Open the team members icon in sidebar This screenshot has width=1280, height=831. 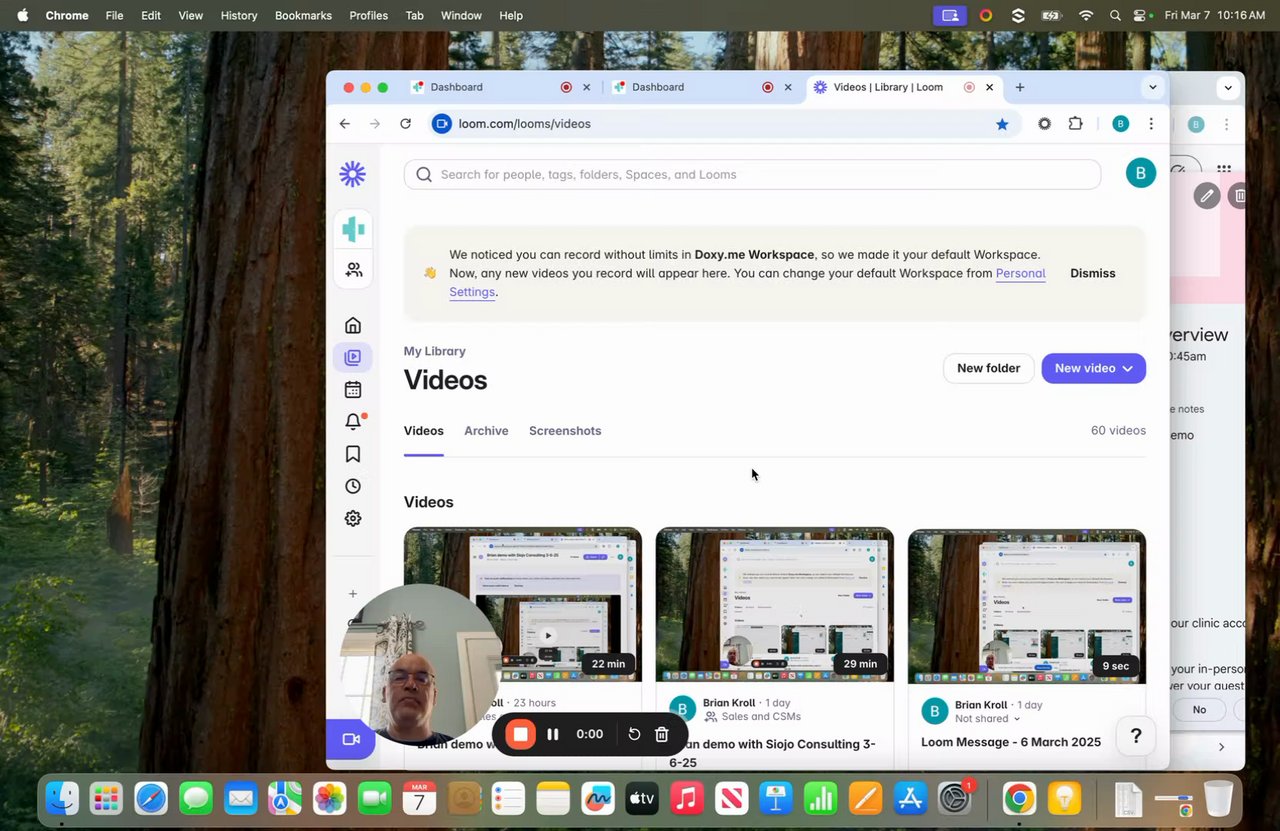[x=353, y=270]
